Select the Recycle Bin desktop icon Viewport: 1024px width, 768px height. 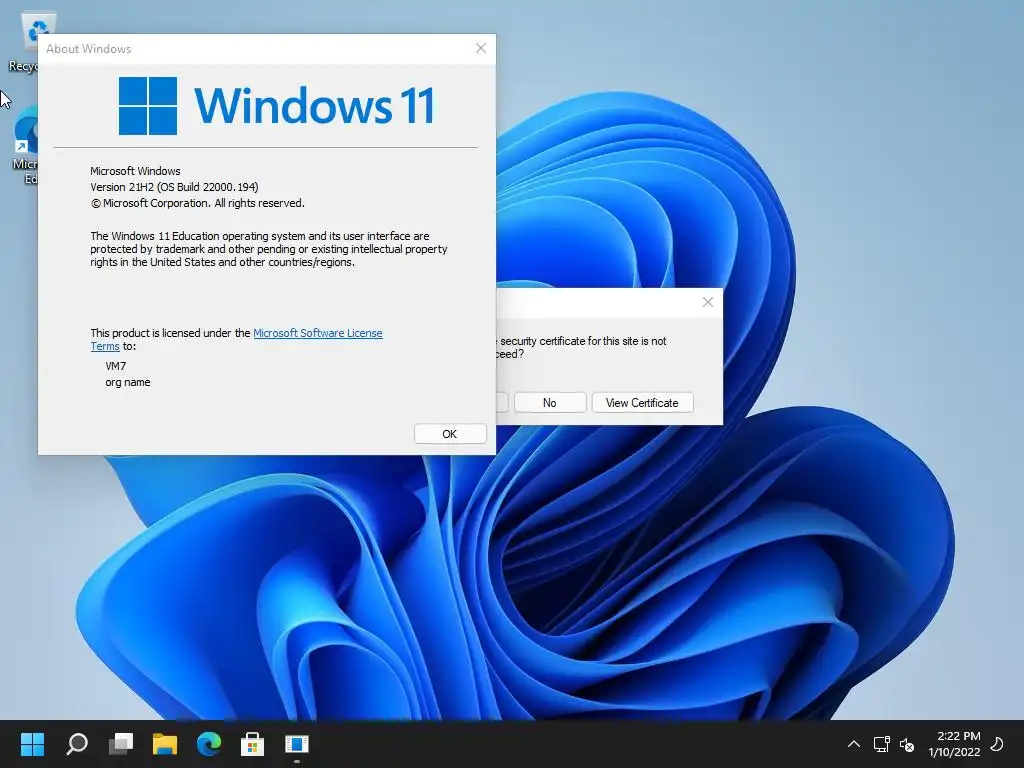tap(24, 42)
